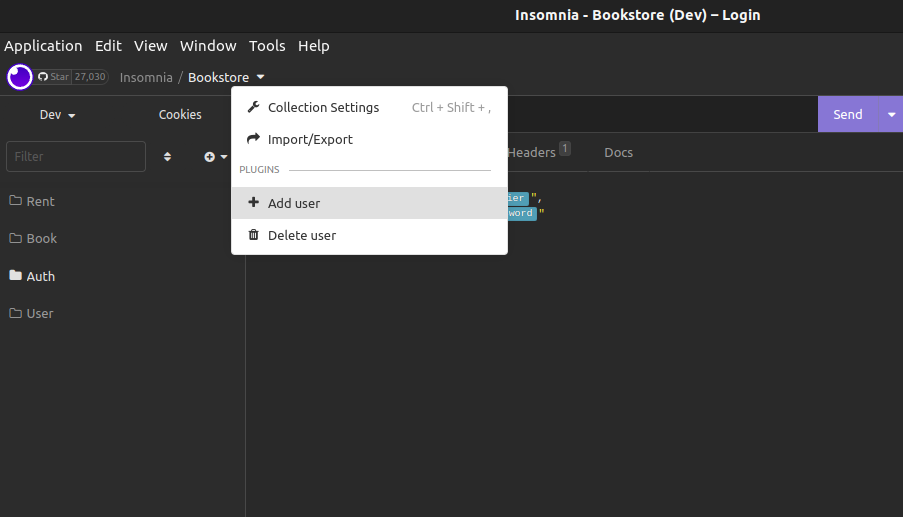Open the Send options dropdown arrow
Screen dimensions: 903x517
tap(891, 115)
